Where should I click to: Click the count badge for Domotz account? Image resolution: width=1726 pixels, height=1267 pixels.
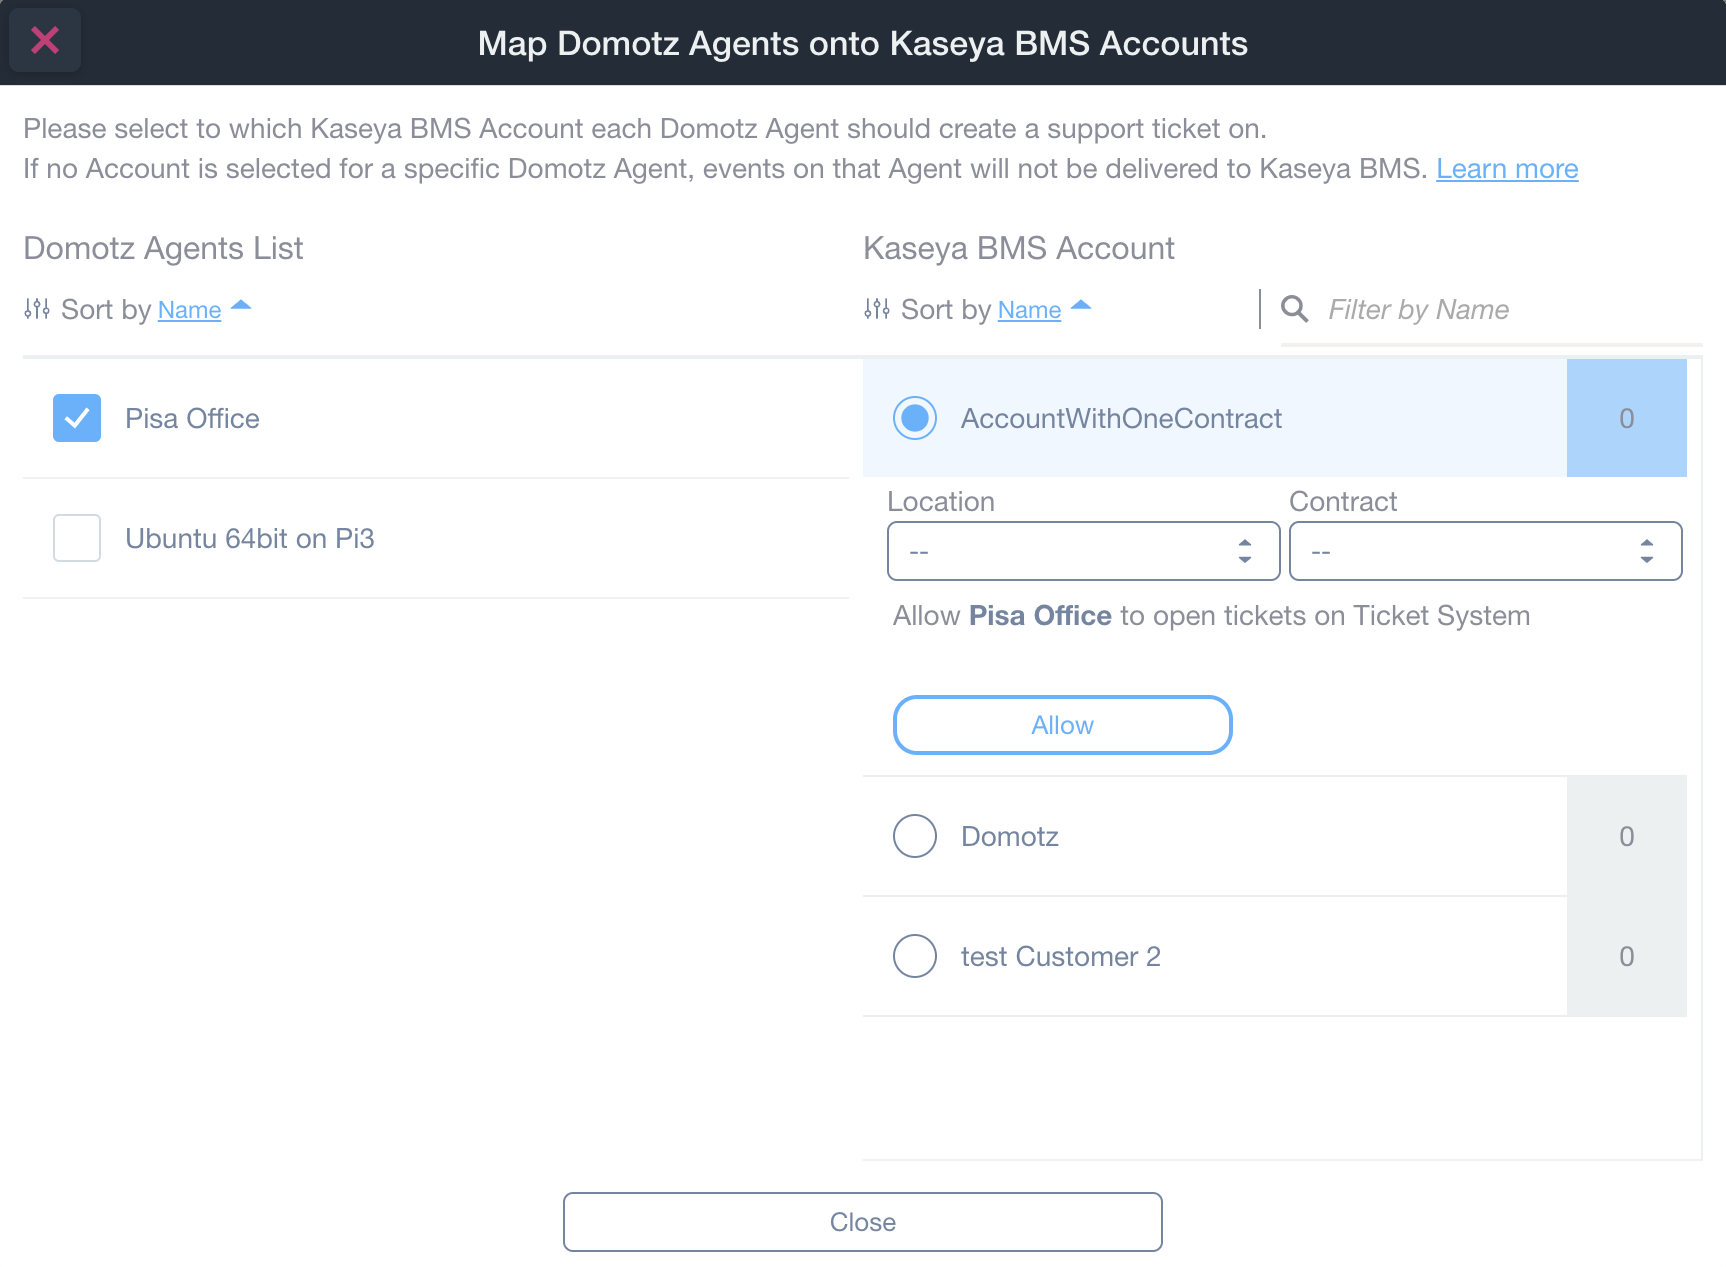coord(1627,836)
